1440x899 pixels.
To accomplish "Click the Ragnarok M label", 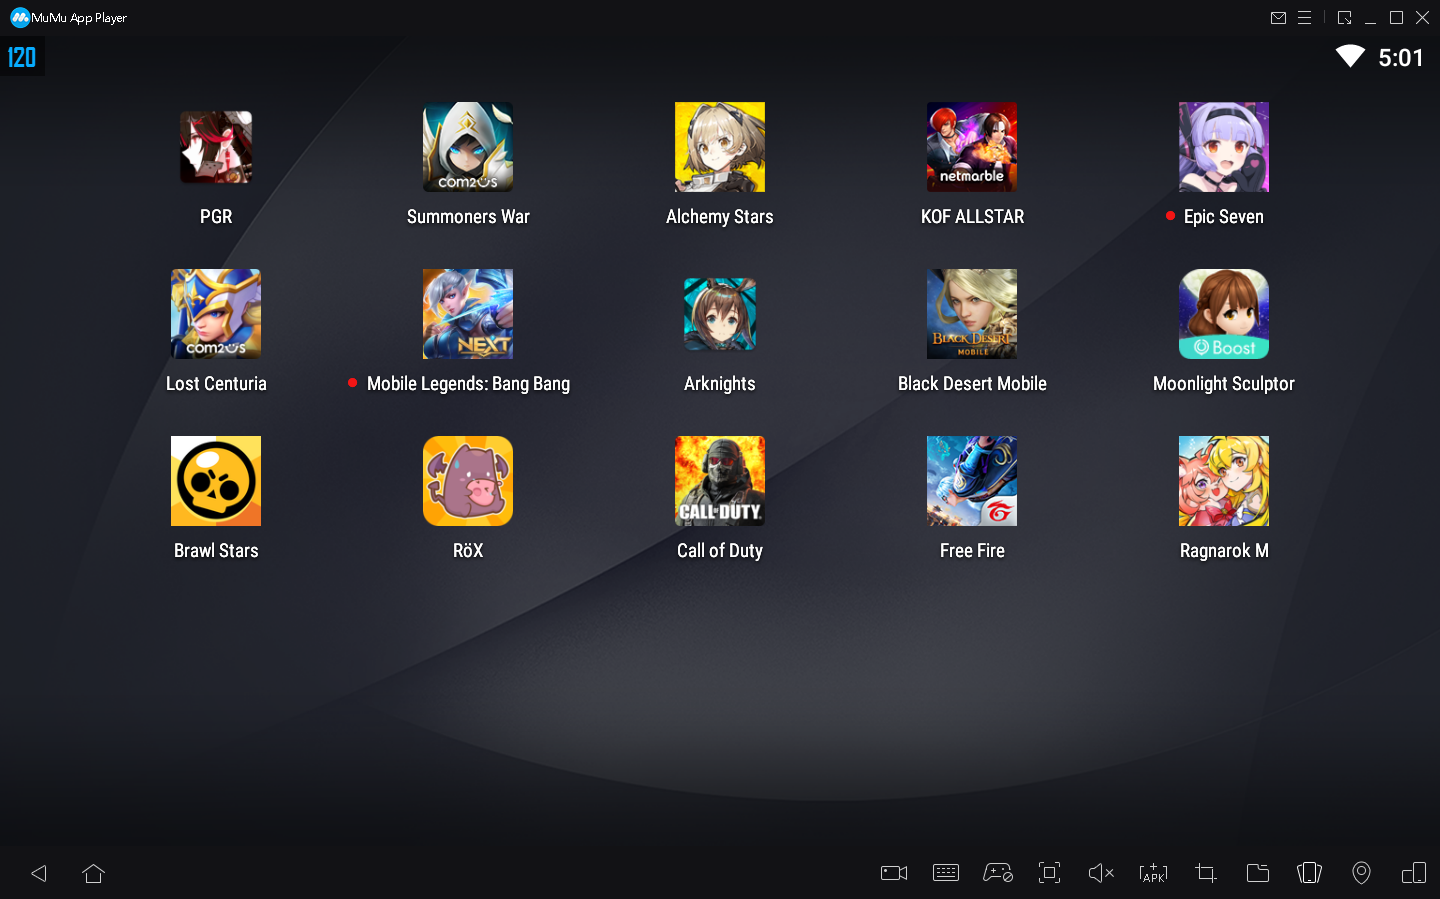I will tap(1224, 551).
